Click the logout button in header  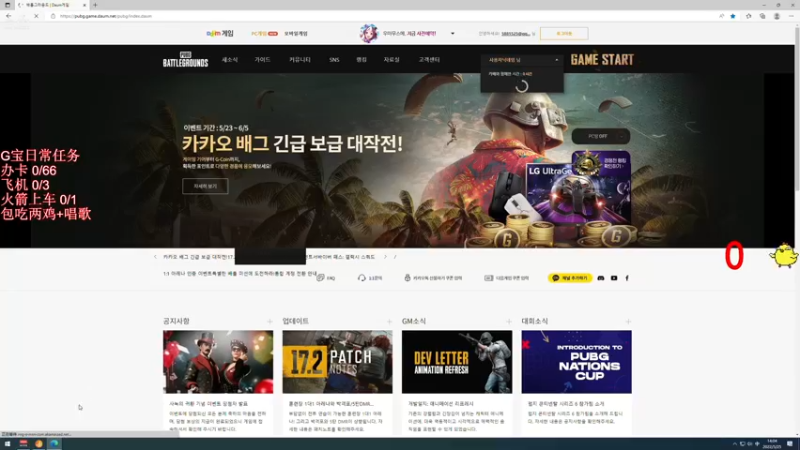[564, 34]
